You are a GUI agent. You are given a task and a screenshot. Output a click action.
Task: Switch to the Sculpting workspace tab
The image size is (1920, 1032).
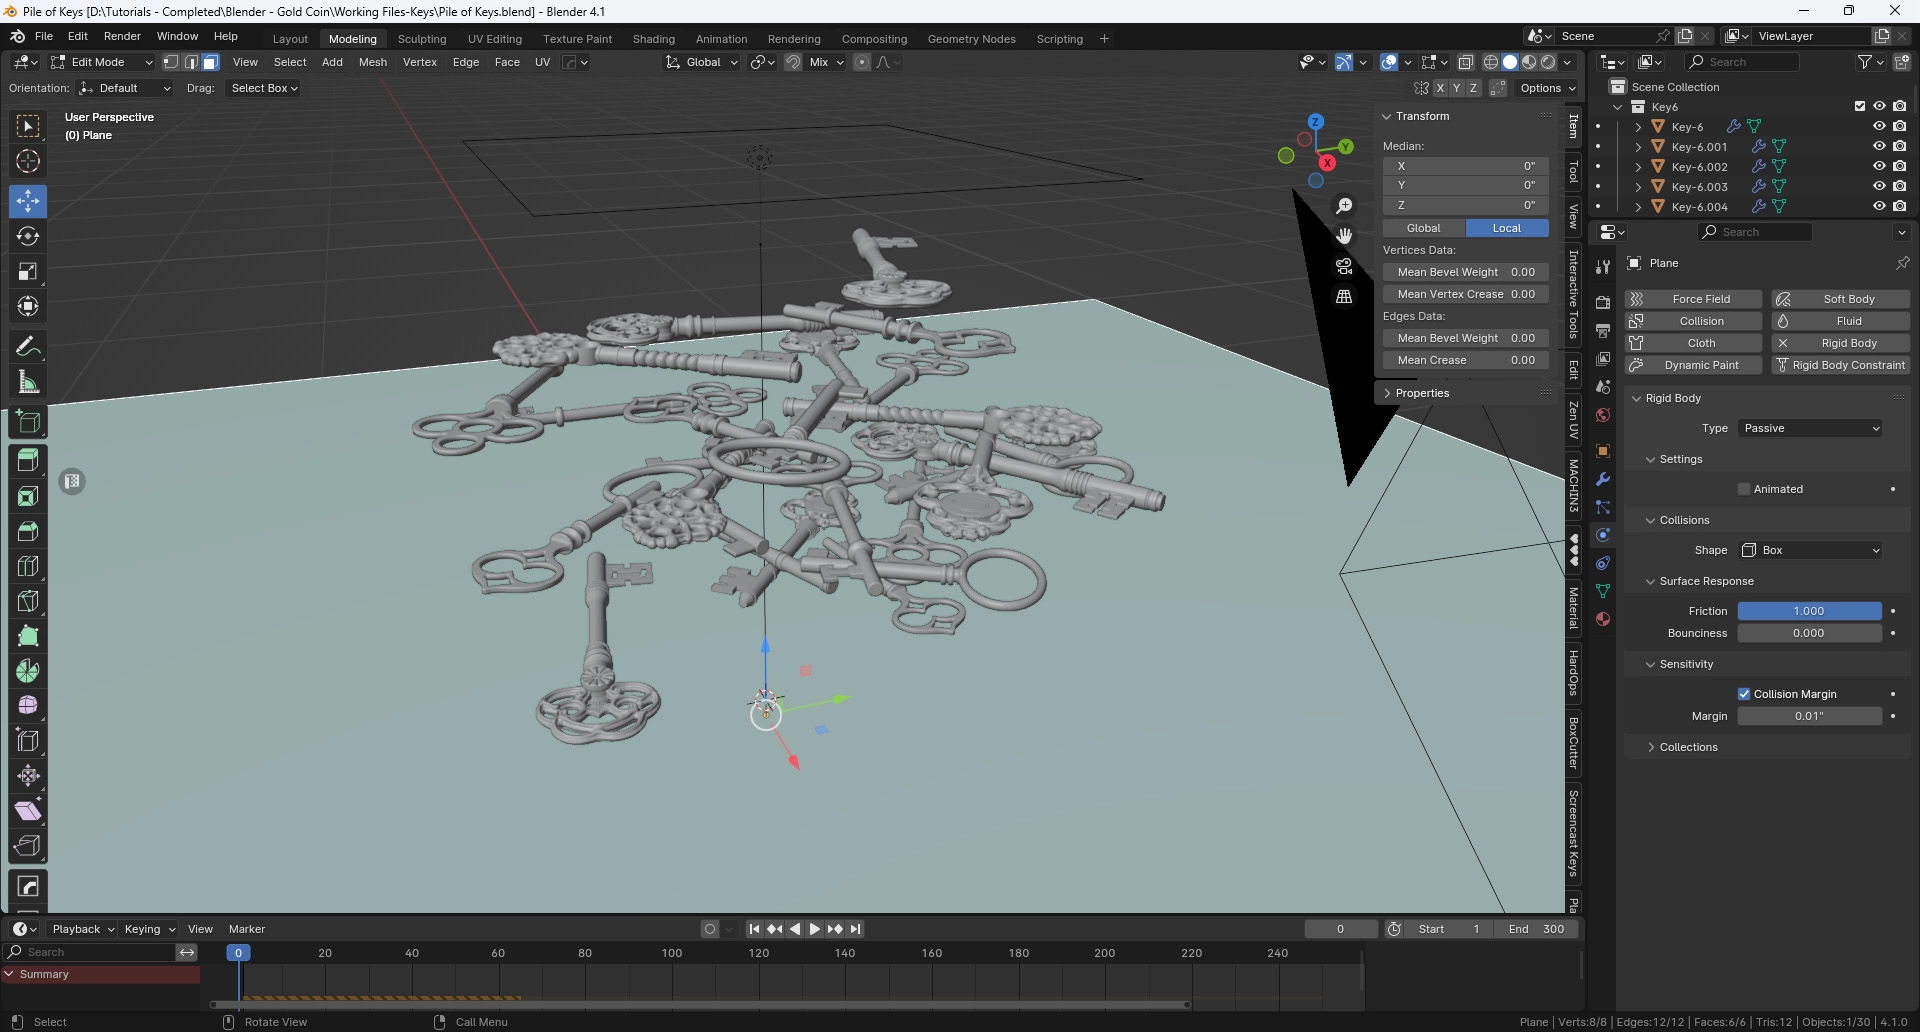point(422,39)
